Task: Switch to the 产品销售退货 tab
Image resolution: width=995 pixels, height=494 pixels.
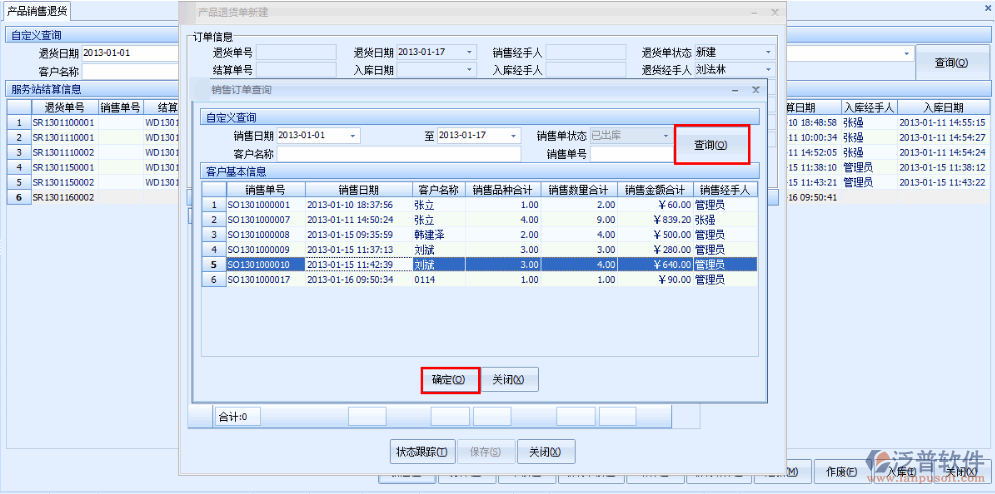Action: (38, 10)
